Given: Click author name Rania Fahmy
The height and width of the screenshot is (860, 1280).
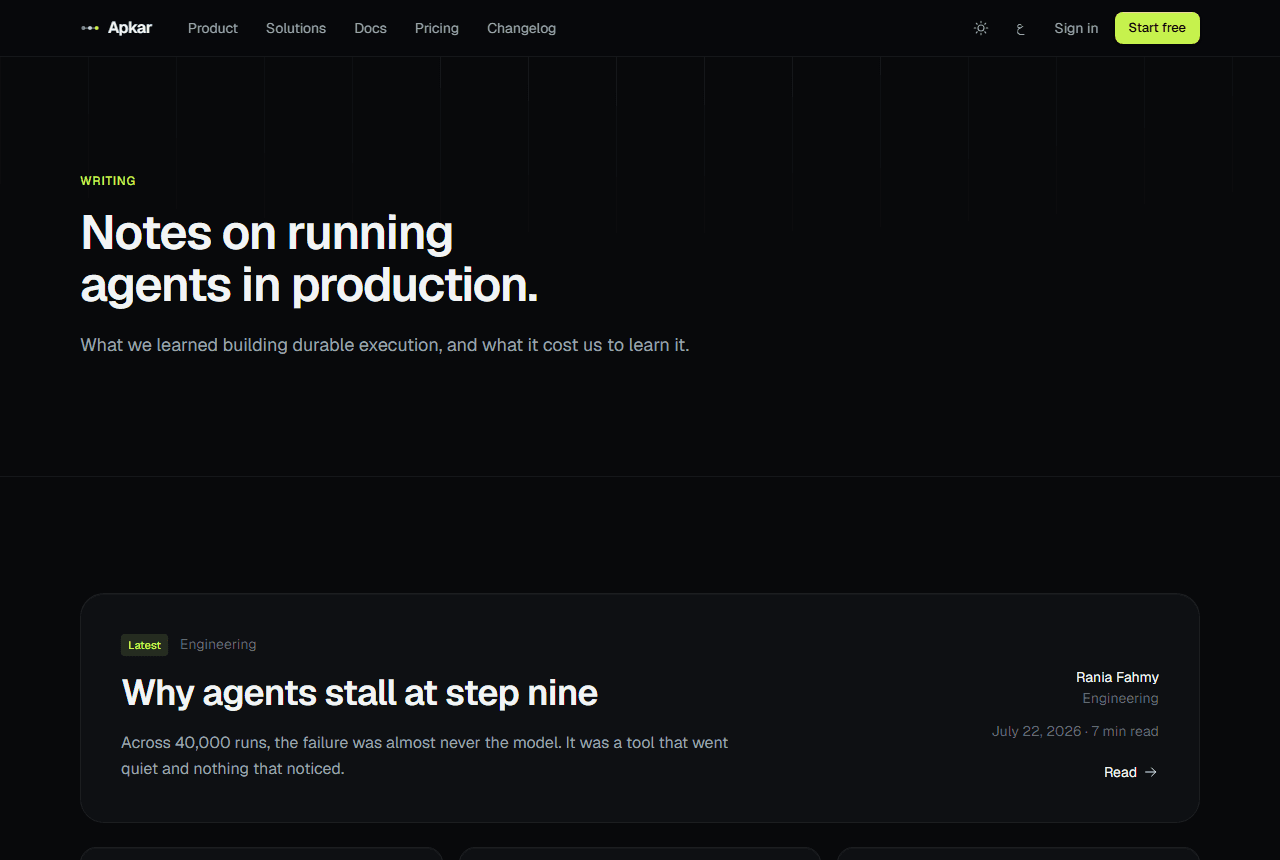Looking at the screenshot, I should tap(1117, 678).
